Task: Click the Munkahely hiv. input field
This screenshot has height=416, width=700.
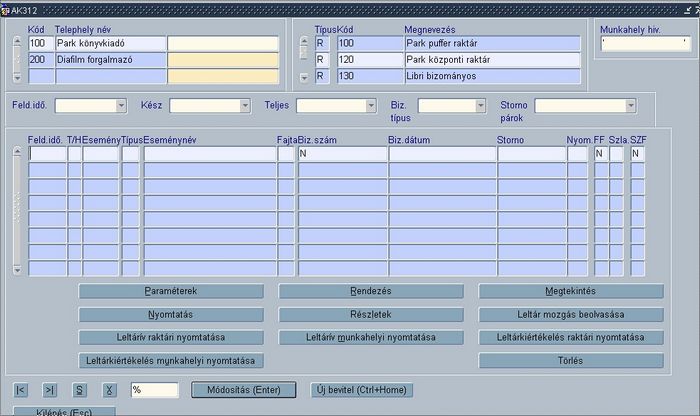Action: tap(646, 44)
